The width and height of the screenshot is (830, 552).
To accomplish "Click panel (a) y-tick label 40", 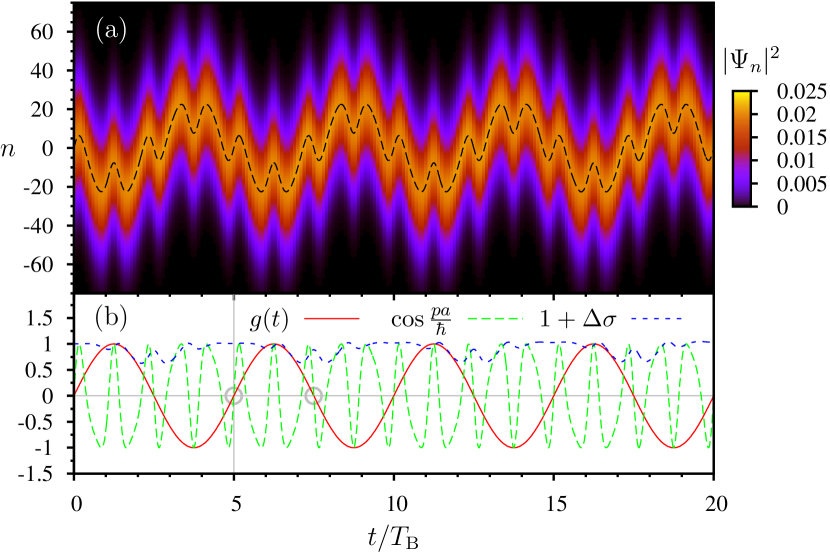I will coord(42,70).
